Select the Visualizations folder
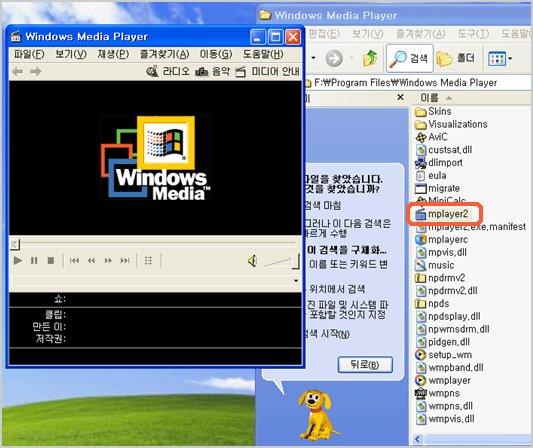Viewport: 533px width, 448px height. coord(451,124)
